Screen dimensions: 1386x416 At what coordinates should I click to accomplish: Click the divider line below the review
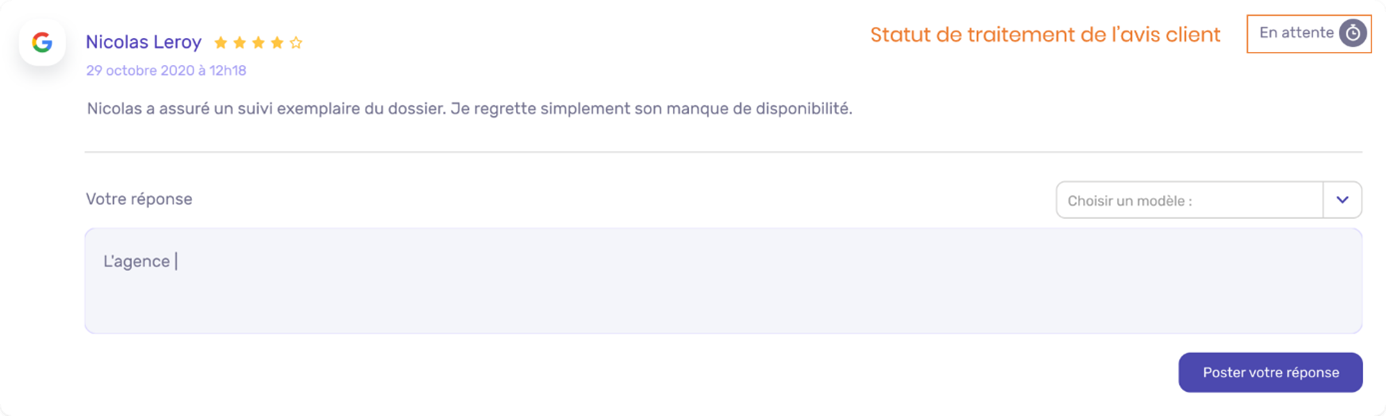(723, 152)
